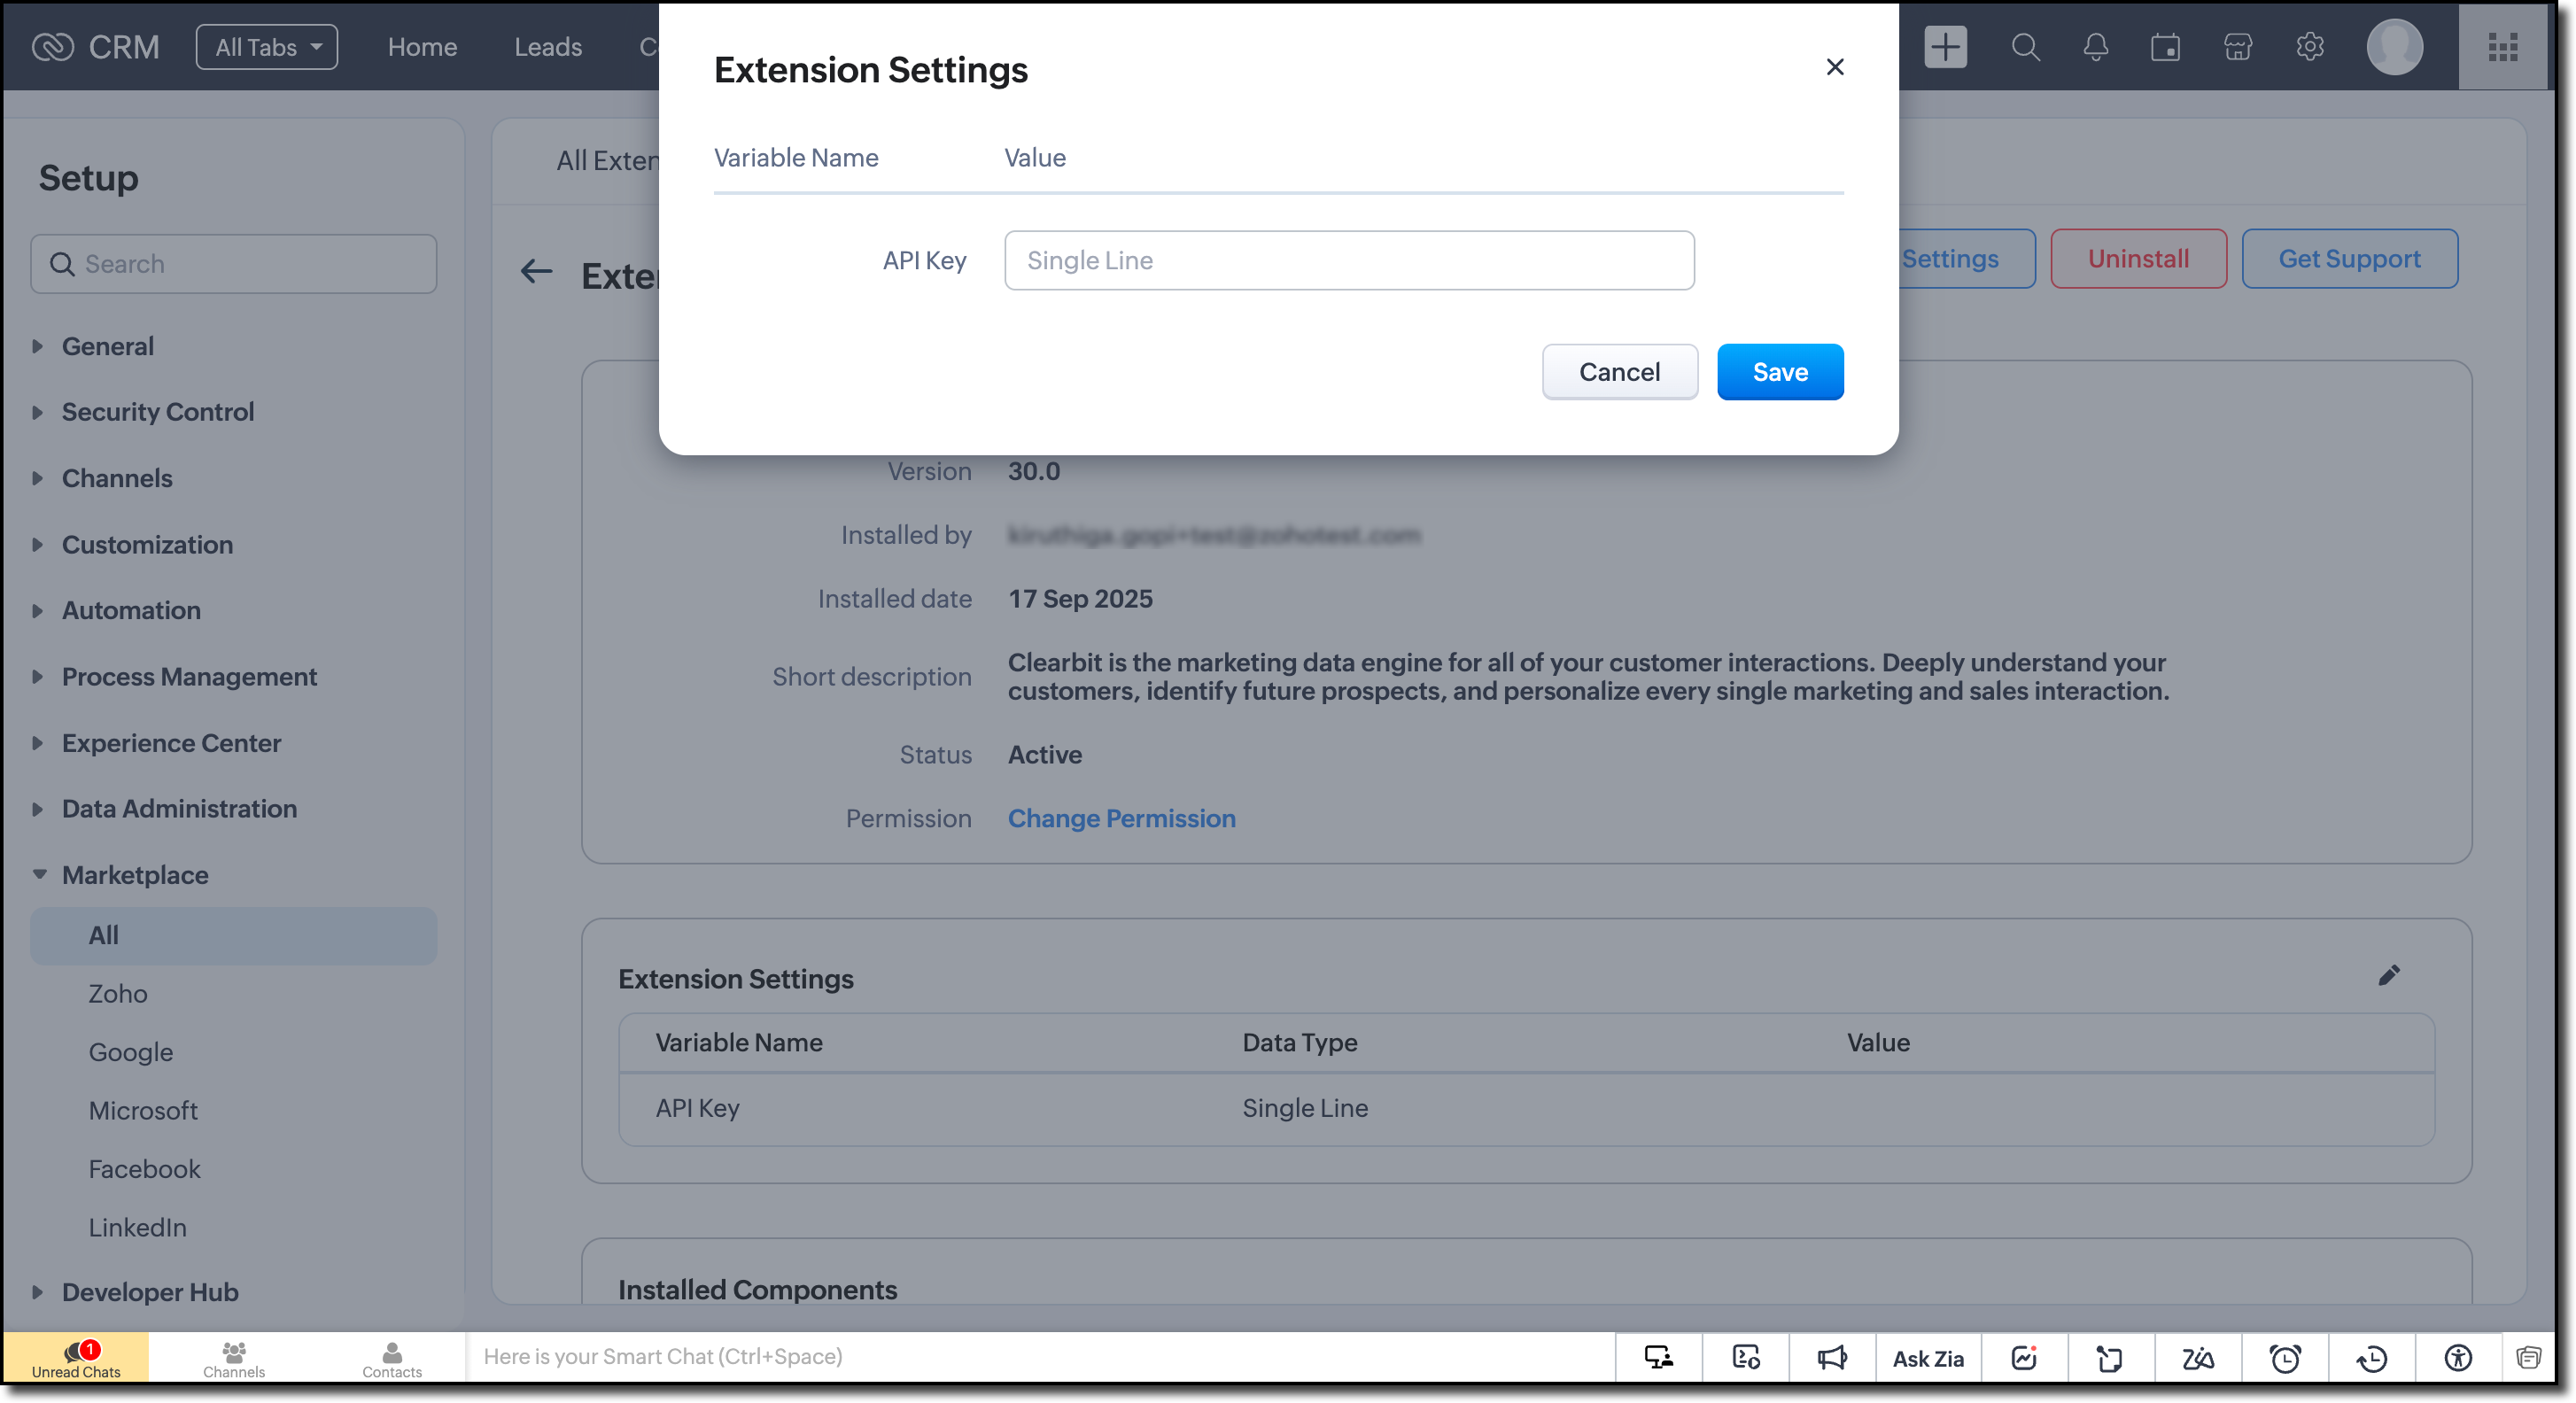Screen dimensions: 2576x1403
Task: Click the pencil edit icon in Extension Settings
Action: [x=2388, y=975]
